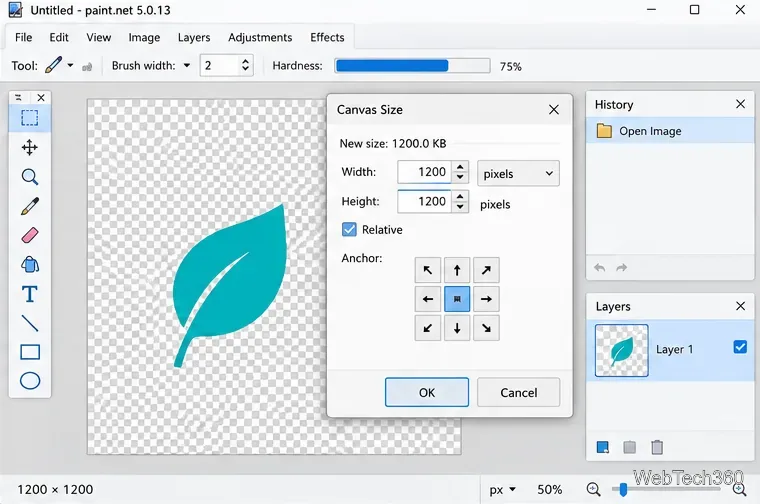760x504 pixels.
Task: Set anchor to top-right
Action: point(486,270)
